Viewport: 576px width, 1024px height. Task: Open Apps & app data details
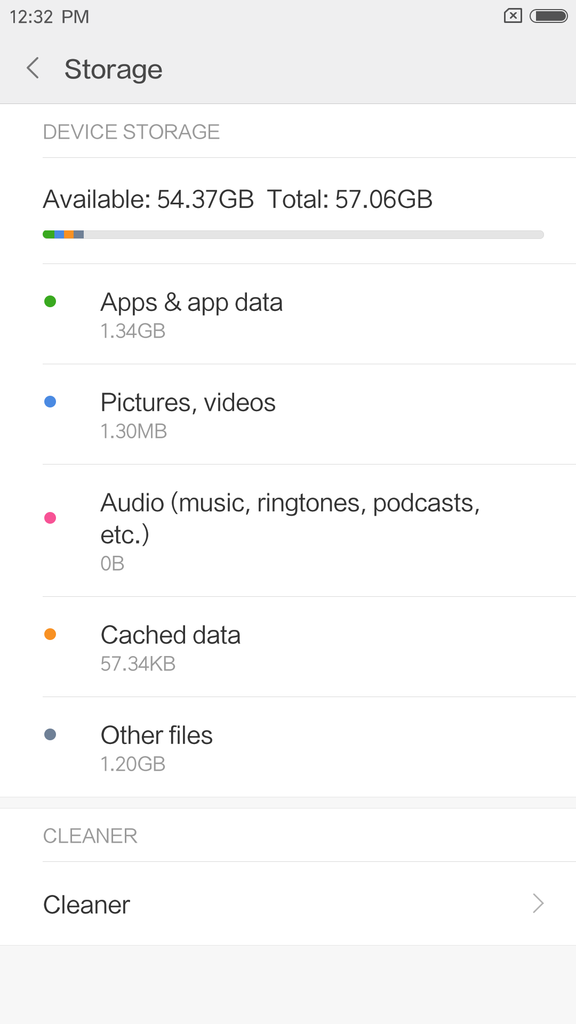[288, 314]
